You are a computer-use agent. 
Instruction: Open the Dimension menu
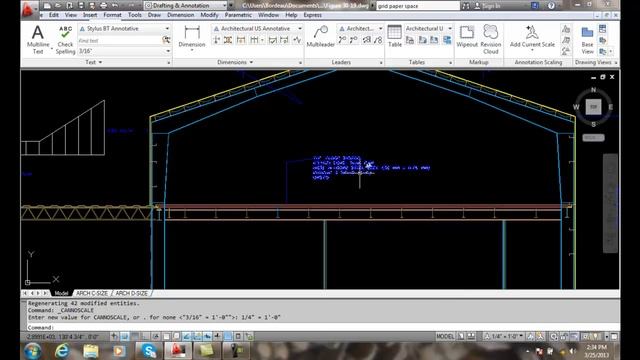(x=180, y=15)
